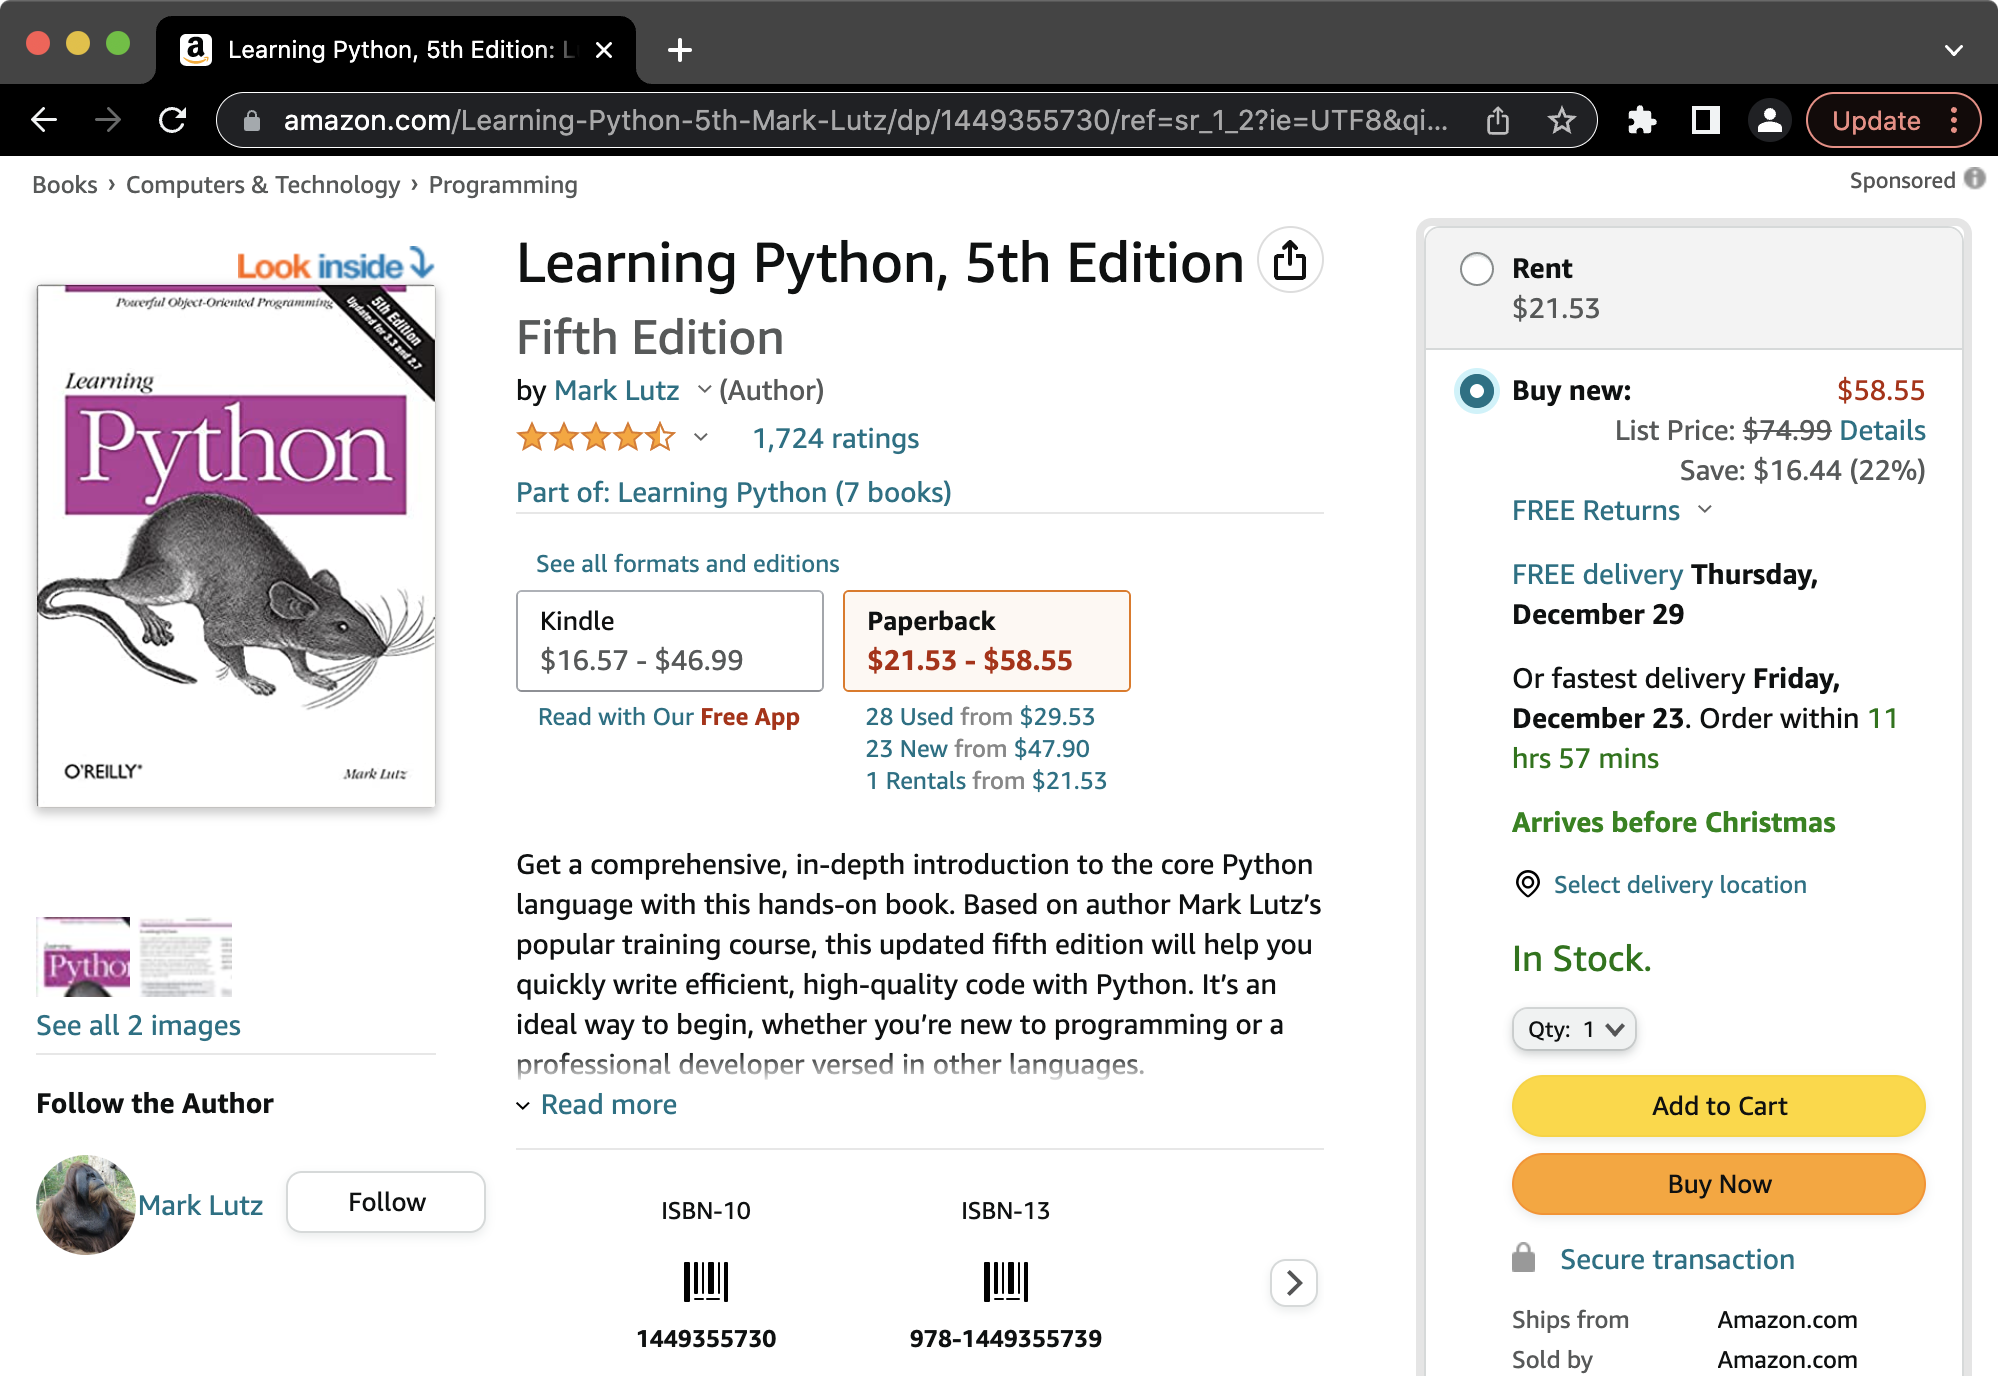1998x1376 pixels.
Task: Choose the Kindle format
Action: click(670, 641)
